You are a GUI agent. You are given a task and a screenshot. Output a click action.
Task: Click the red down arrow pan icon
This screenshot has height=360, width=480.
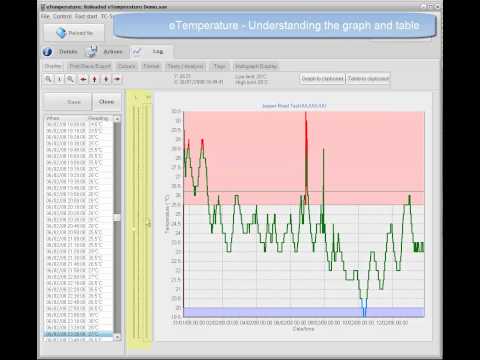pyautogui.click(x=106, y=79)
